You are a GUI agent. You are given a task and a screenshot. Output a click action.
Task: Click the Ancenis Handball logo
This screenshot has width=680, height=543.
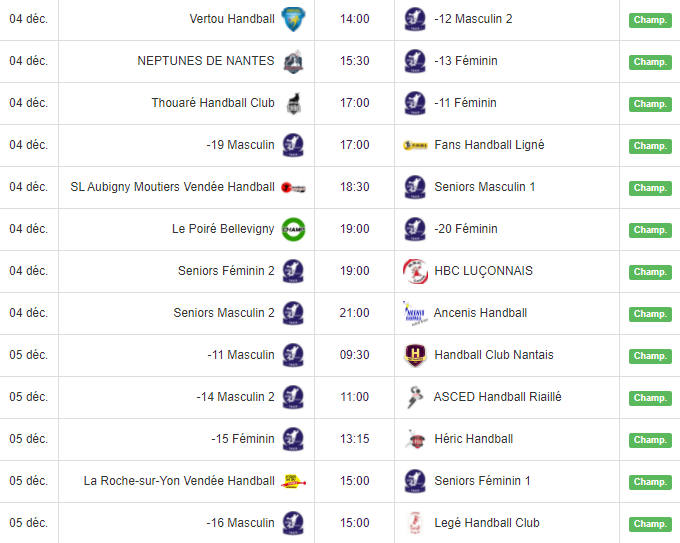(414, 313)
